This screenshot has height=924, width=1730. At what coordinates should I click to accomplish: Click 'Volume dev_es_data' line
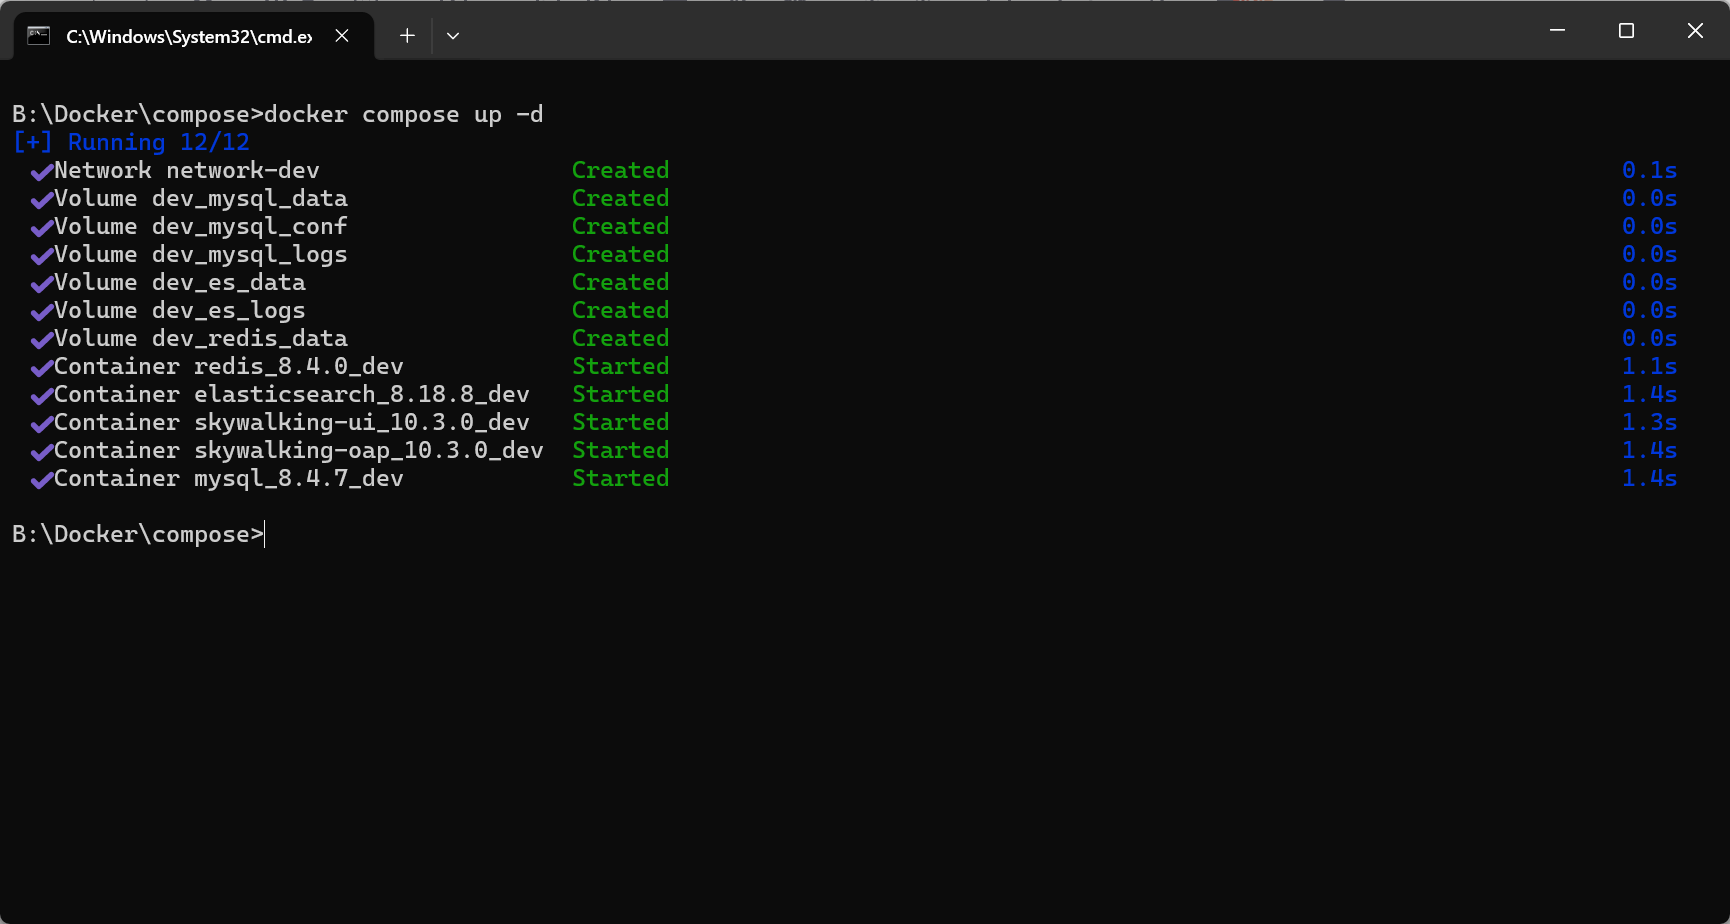point(180,282)
